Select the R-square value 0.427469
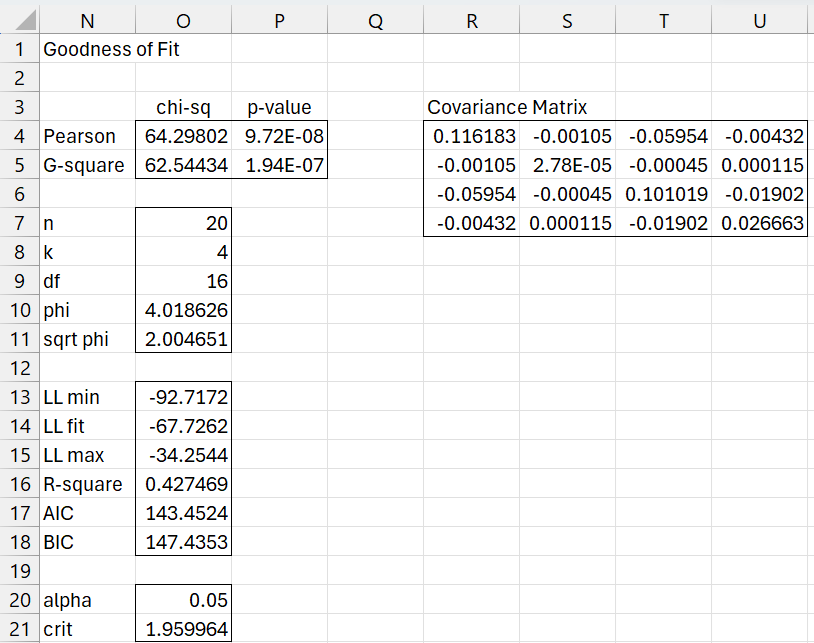 [x=182, y=484]
